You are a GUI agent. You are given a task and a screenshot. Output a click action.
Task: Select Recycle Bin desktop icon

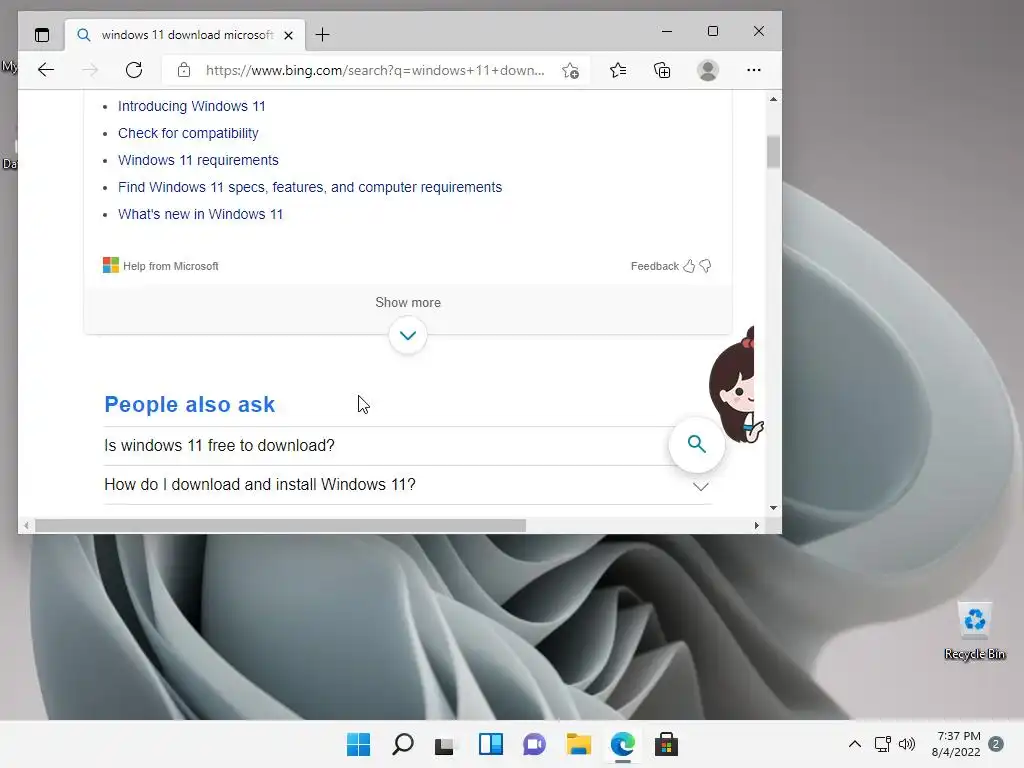pyautogui.click(x=974, y=631)
